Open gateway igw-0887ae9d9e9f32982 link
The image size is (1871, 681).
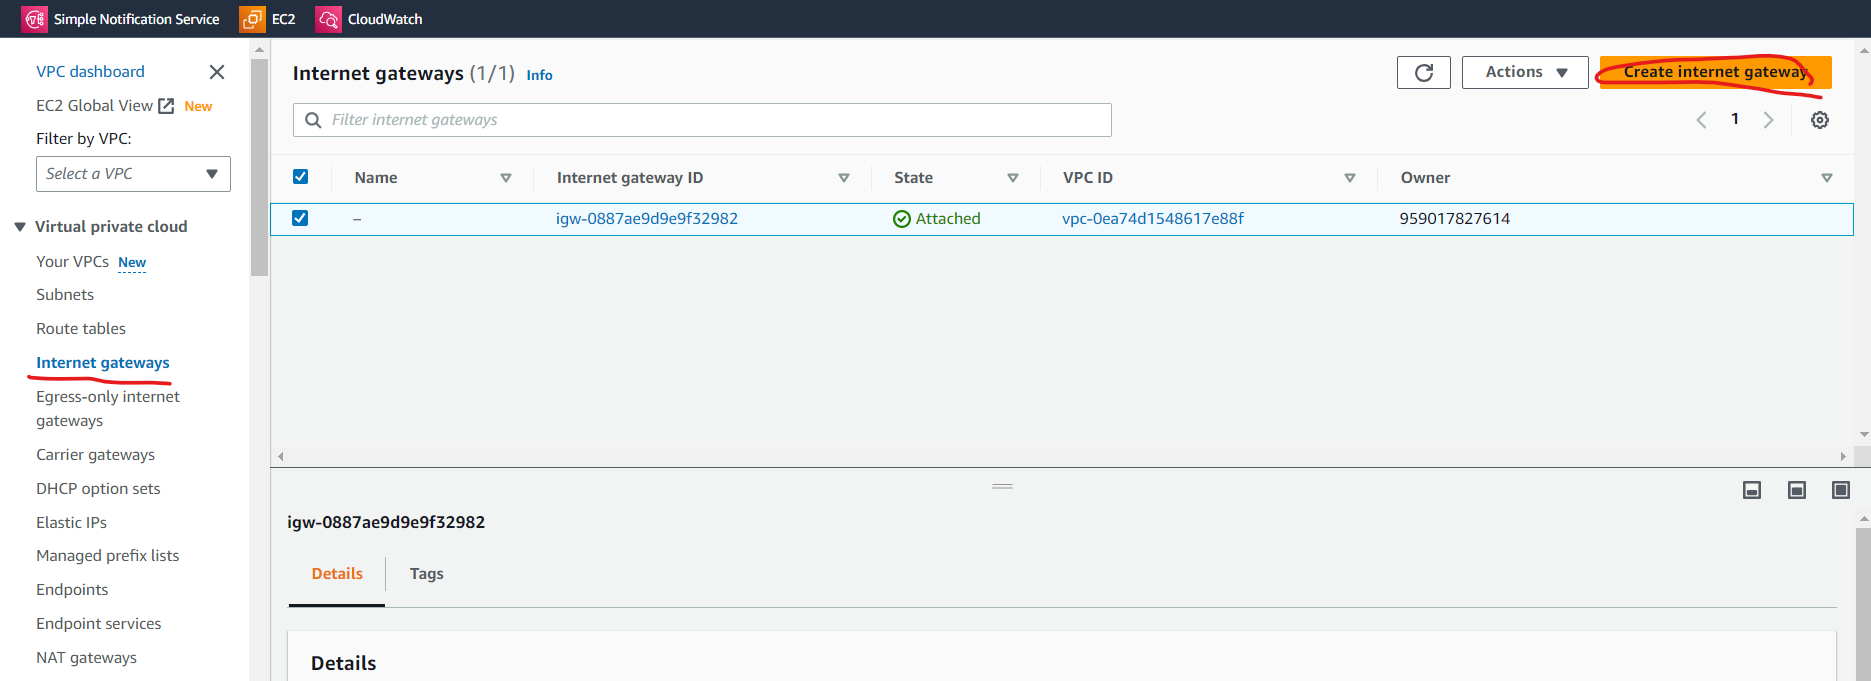647,219
